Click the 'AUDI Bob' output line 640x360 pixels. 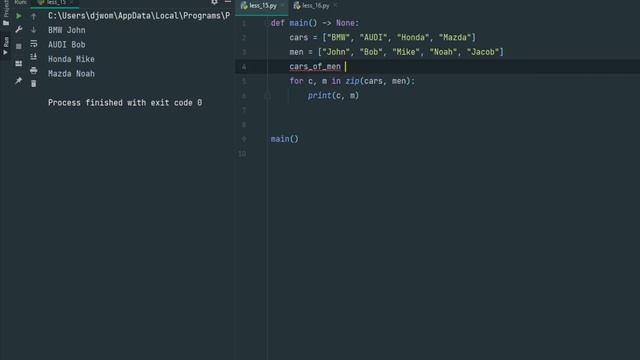point(67,45)
